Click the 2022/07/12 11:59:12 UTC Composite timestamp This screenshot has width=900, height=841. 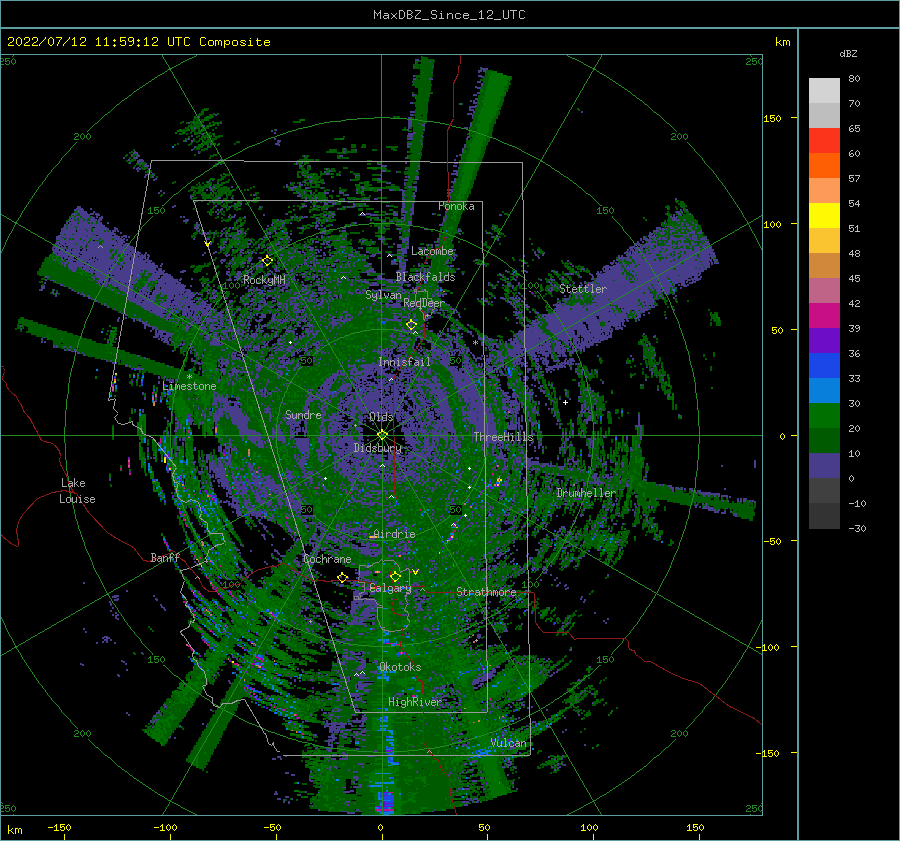click(138, 42)
